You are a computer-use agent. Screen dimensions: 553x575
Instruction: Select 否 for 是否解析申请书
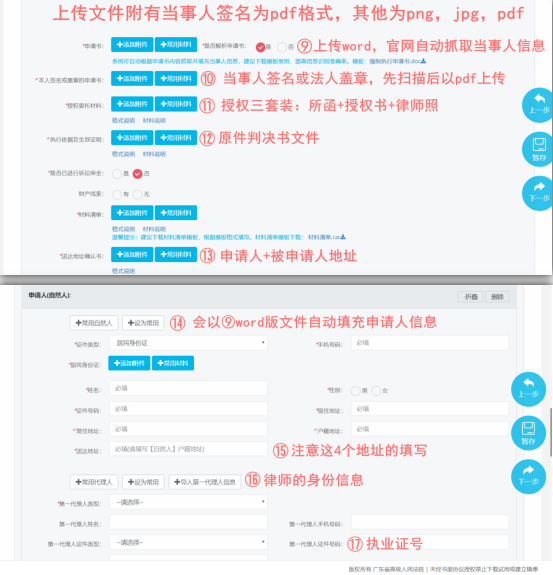282,47
